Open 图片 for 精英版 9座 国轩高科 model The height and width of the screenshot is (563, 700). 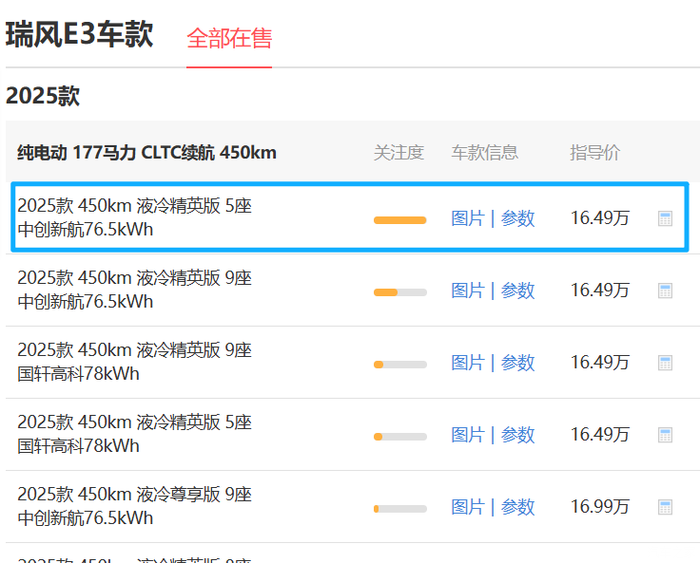pos(467,363)
